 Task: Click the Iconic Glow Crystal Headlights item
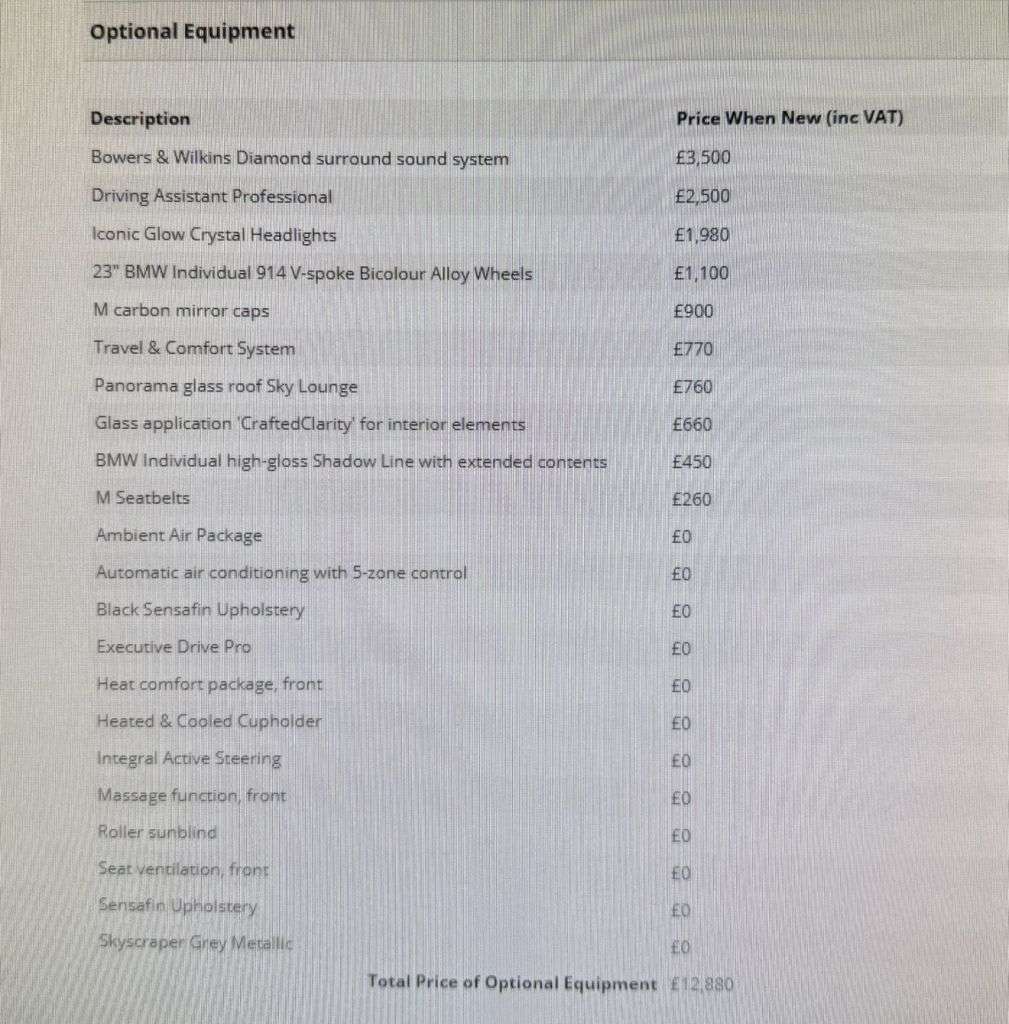[214, 235]
